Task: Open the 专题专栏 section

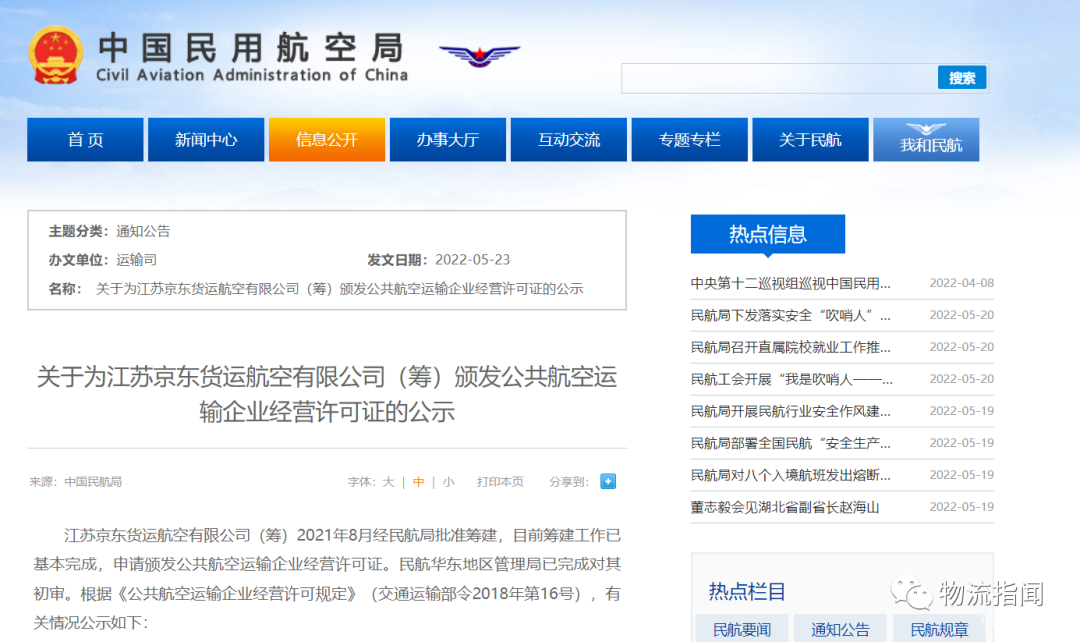Action: [689, 139]
